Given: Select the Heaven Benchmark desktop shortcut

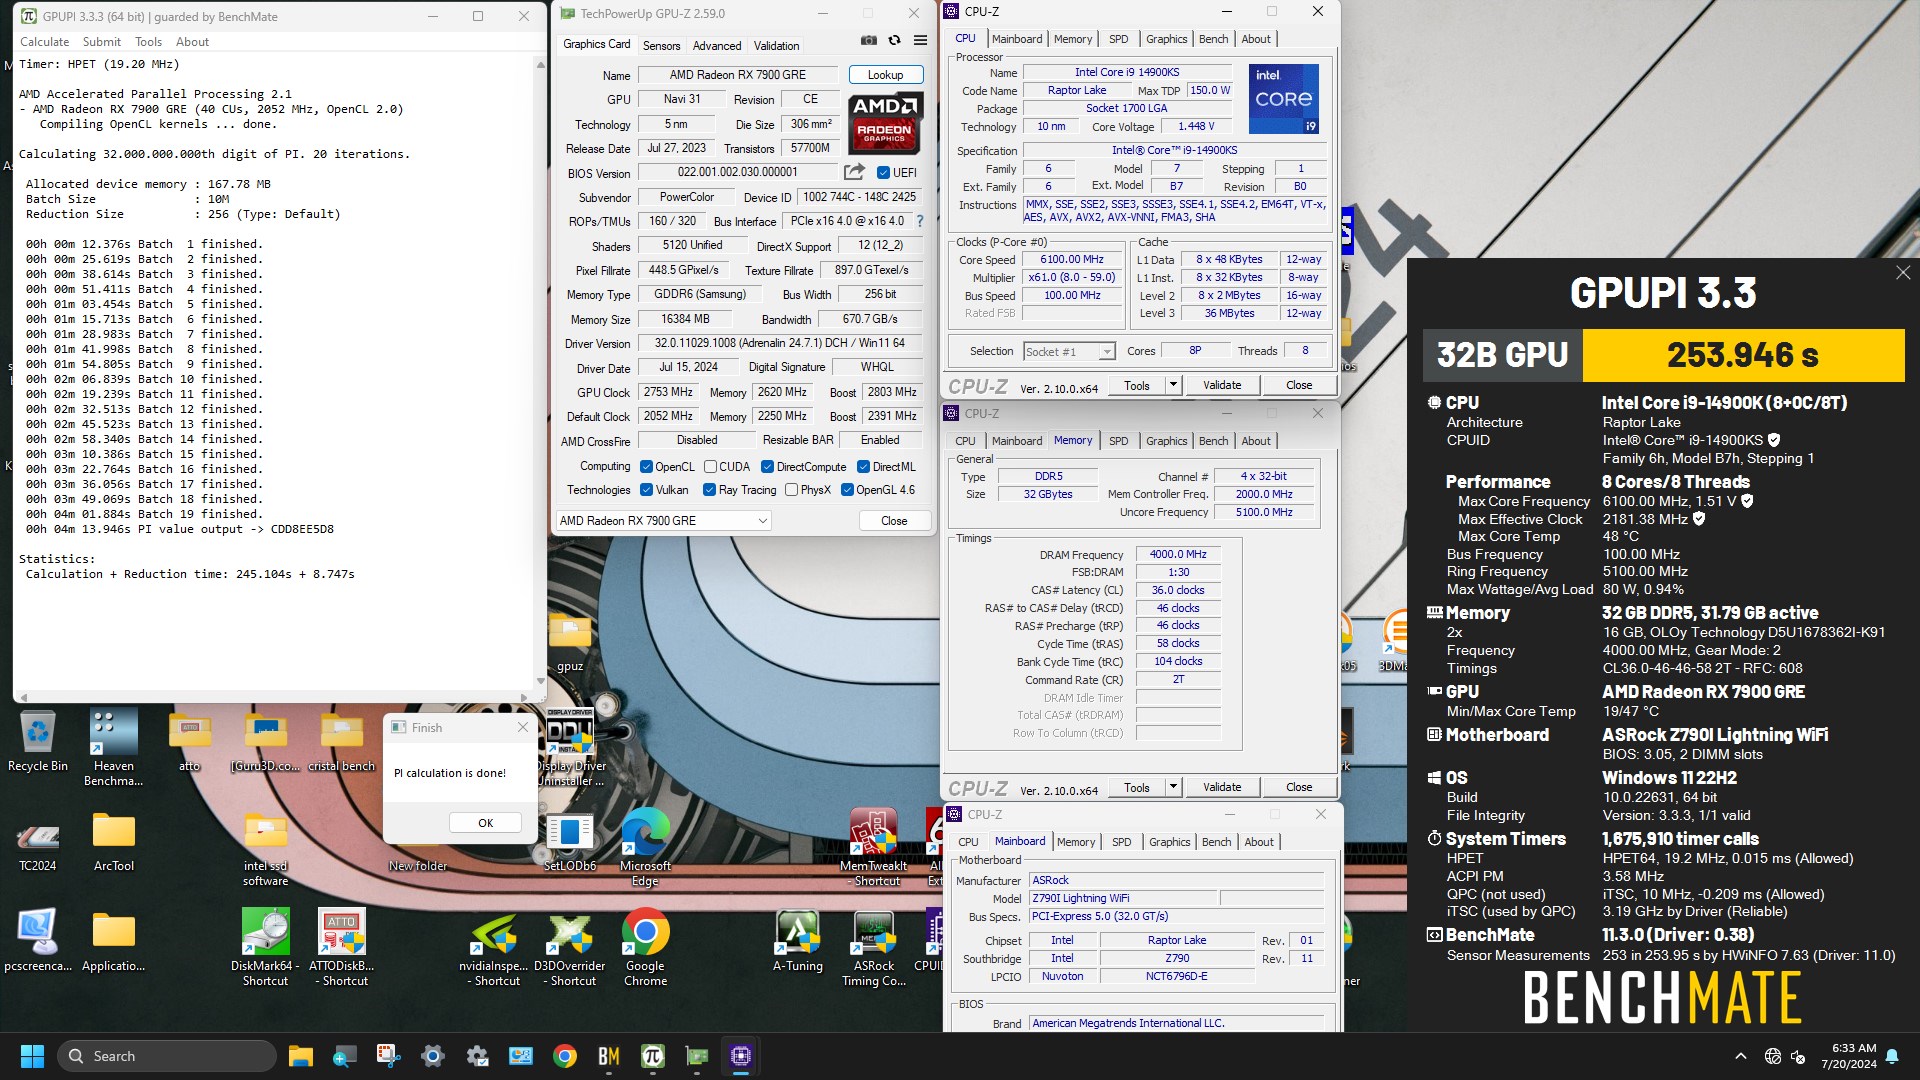Looking at the screenshot, I should [x=113, y=748].
